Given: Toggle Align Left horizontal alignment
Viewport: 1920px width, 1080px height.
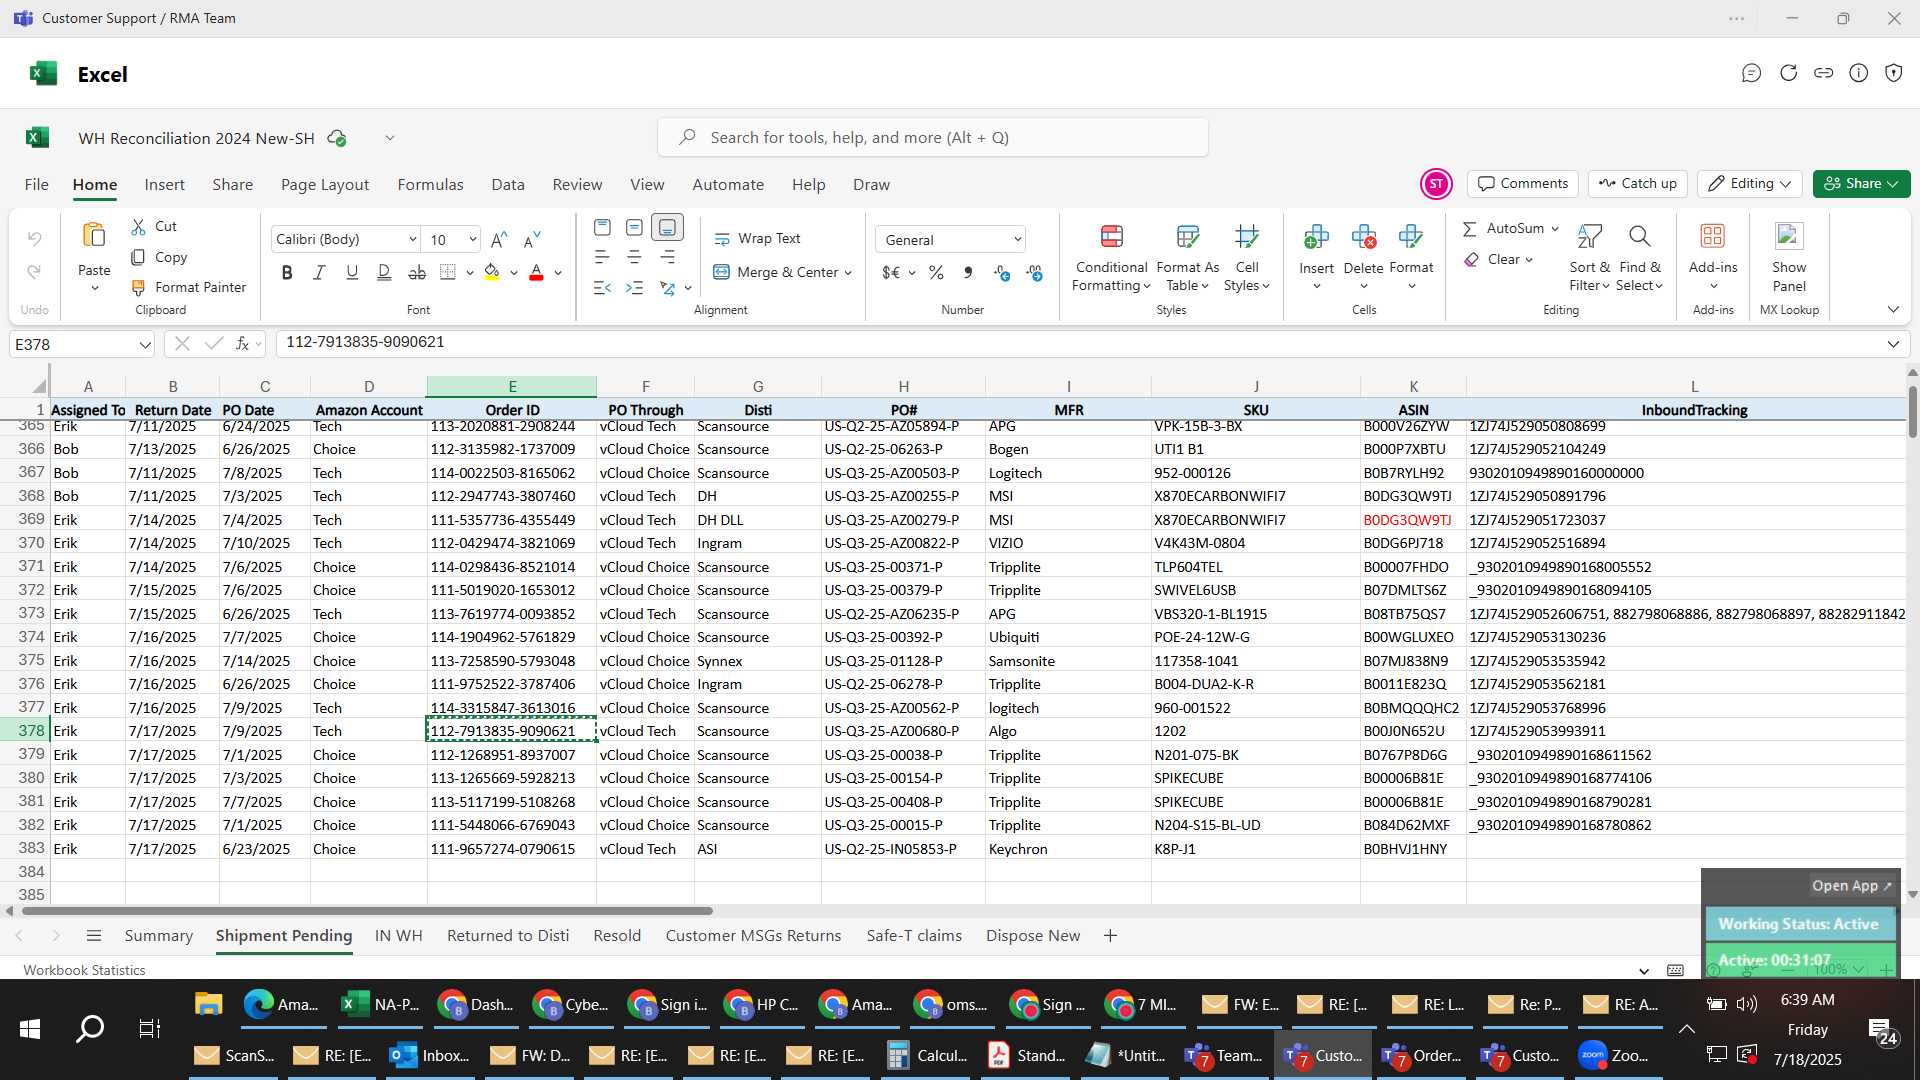Looking at the screenshot, I should click(x=602, y=258).
